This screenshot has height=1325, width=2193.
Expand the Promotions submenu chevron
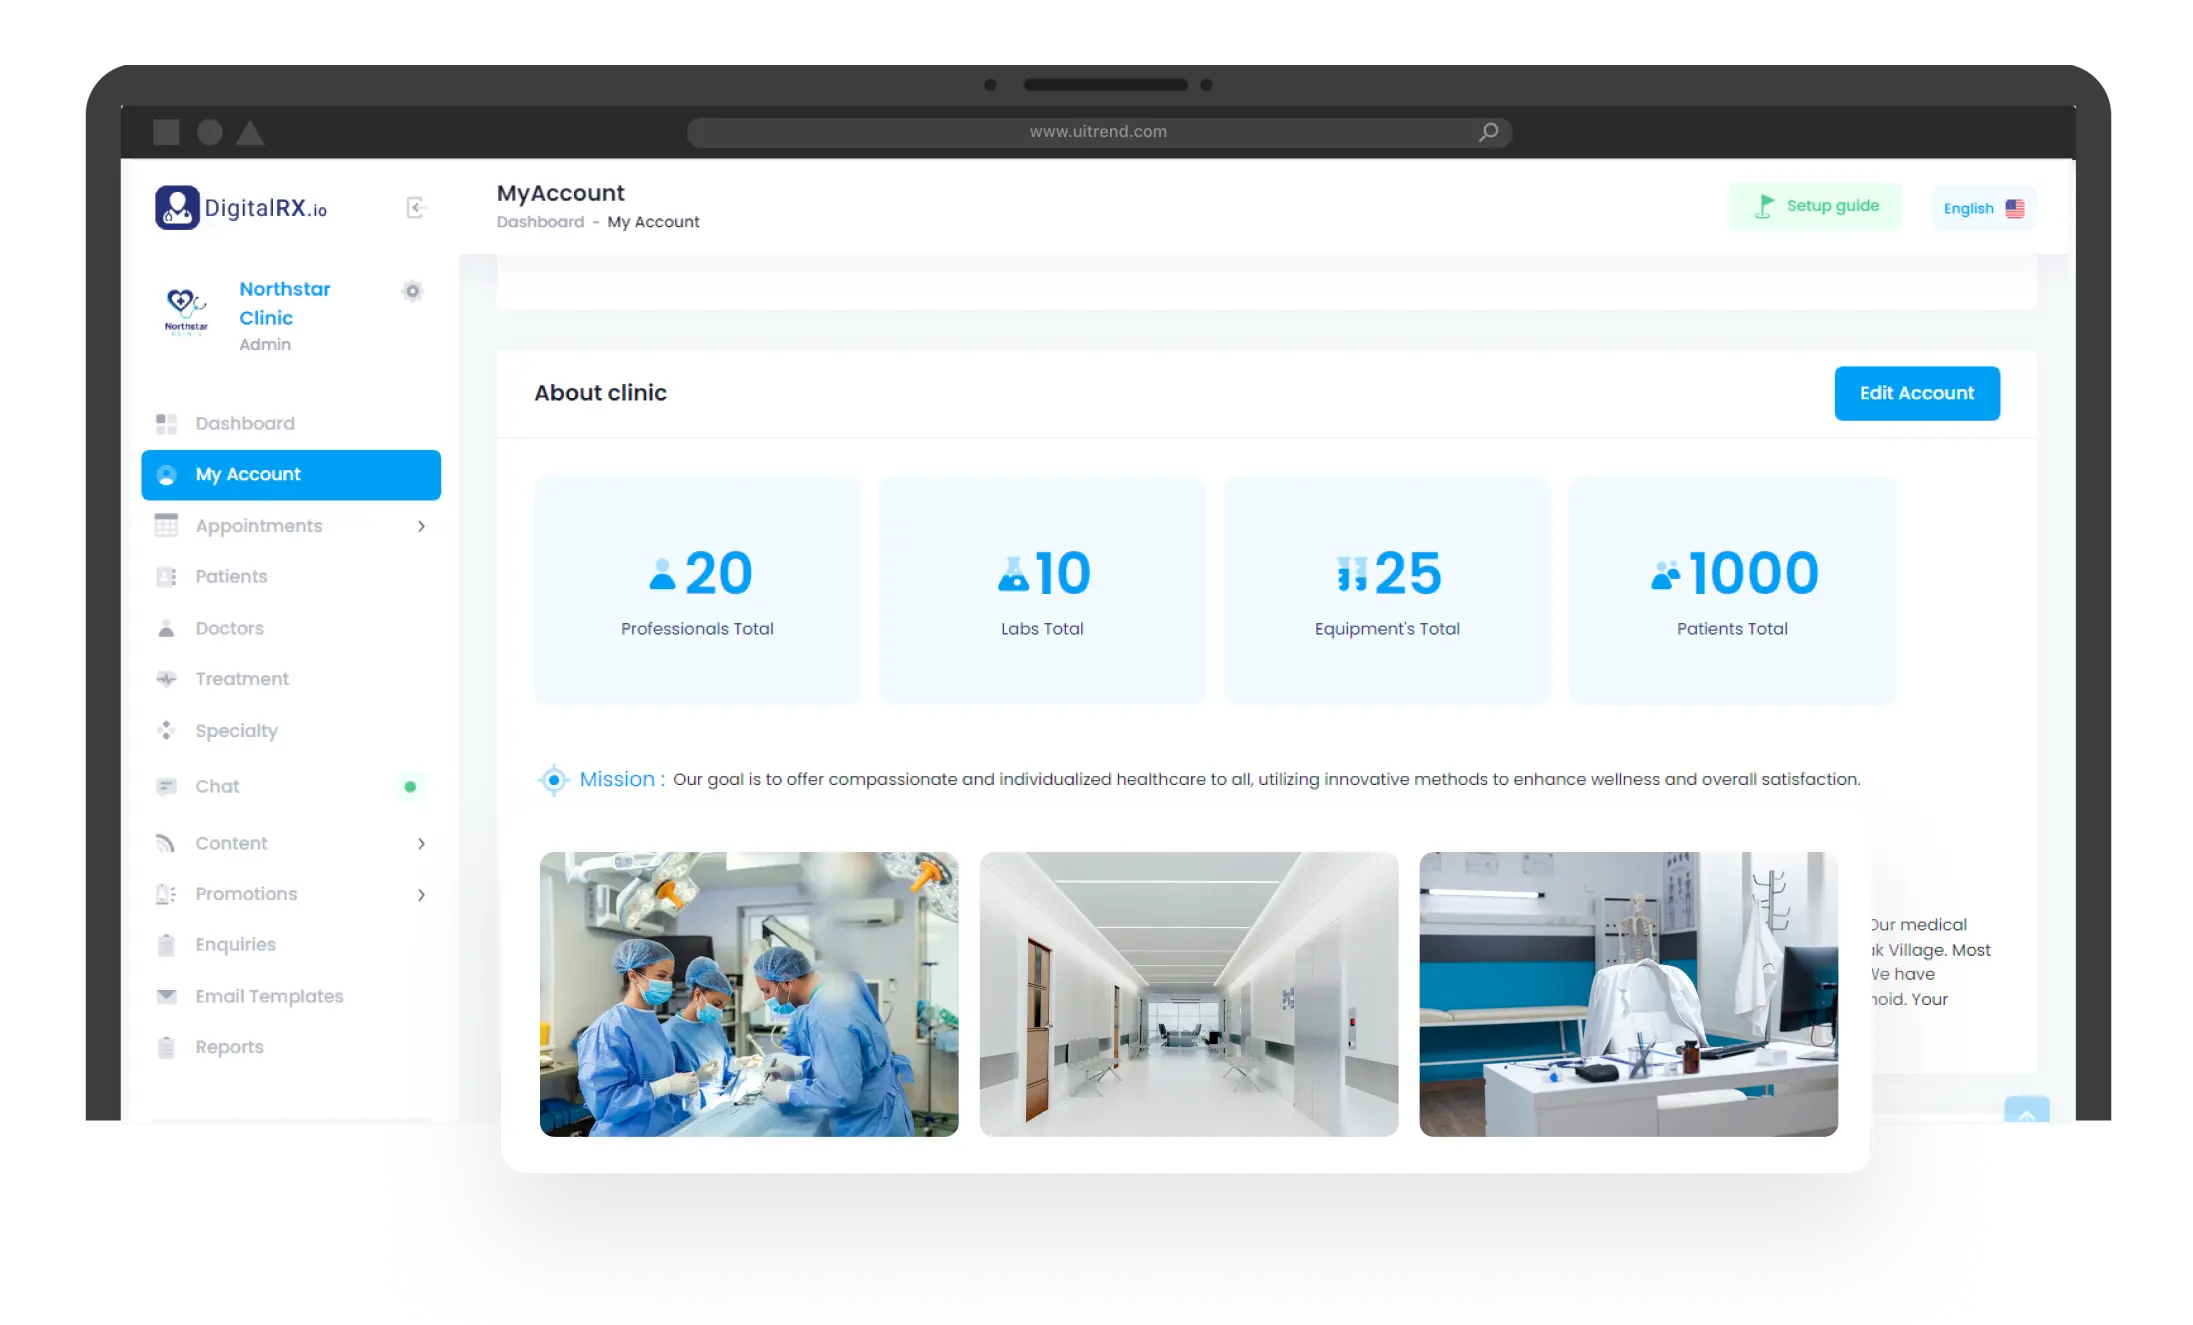pyautogui.click(x=421, y=895)
